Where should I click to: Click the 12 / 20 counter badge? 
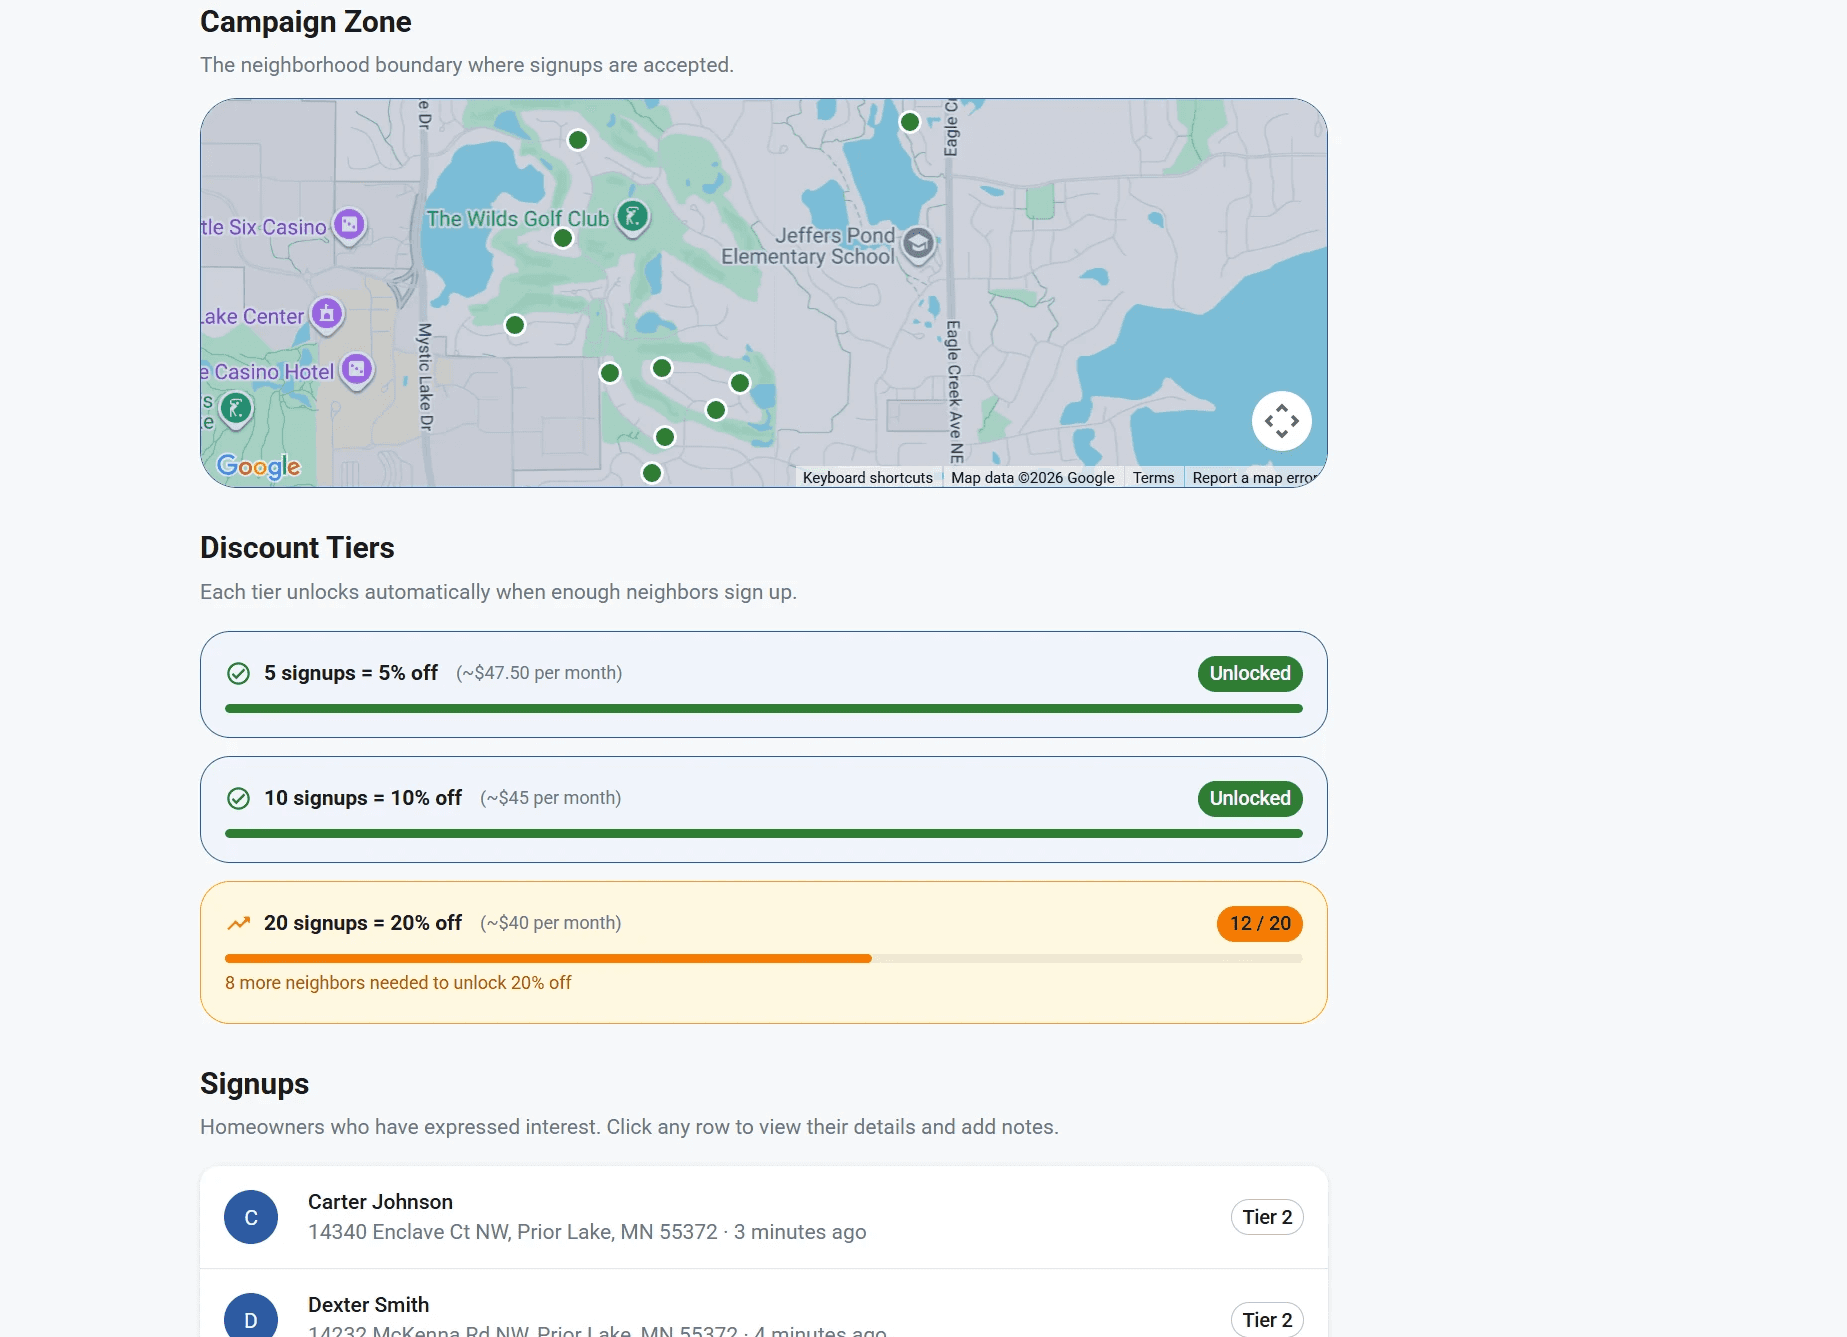tap(1258, 923)
